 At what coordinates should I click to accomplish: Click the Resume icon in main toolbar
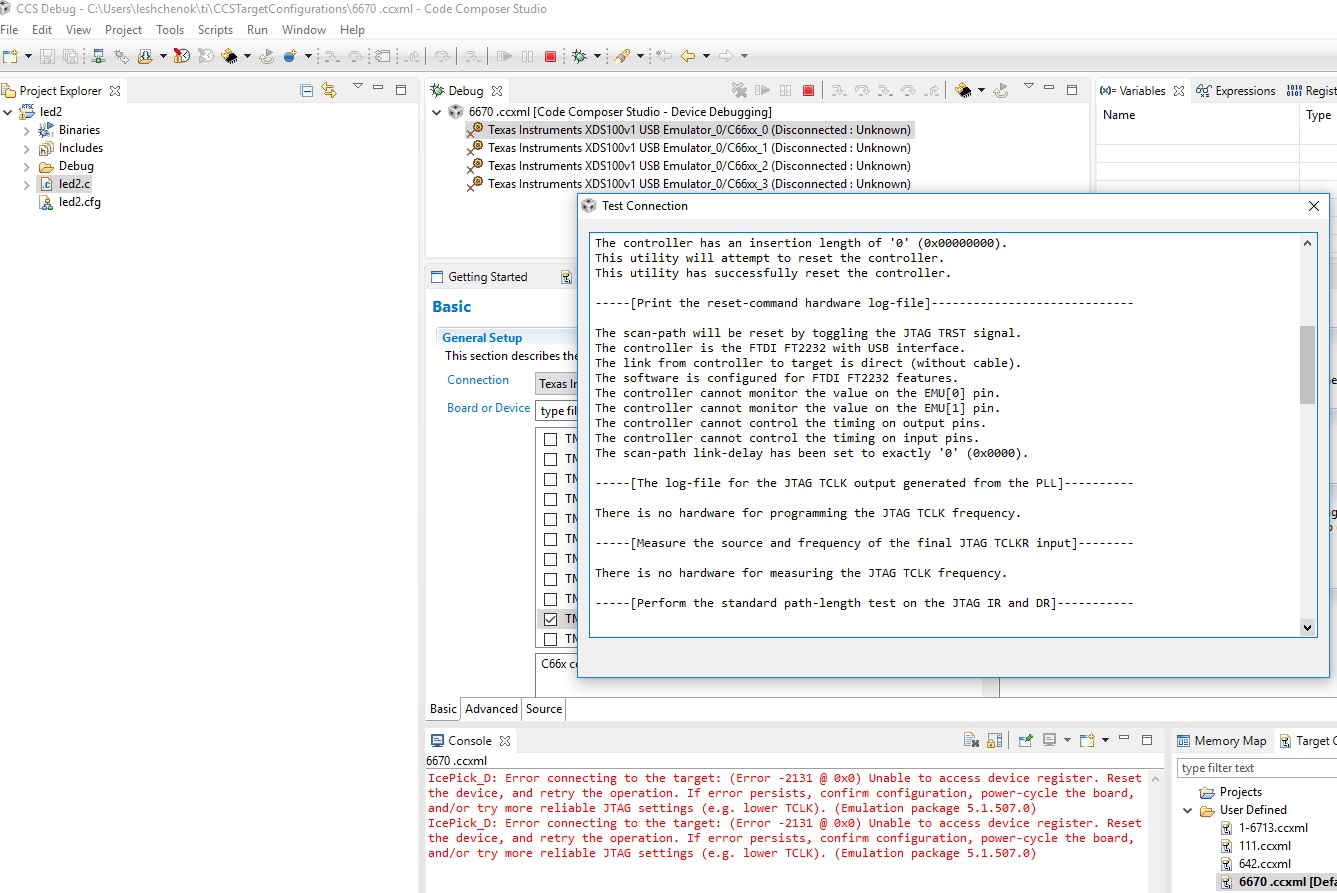click(504, 57)
